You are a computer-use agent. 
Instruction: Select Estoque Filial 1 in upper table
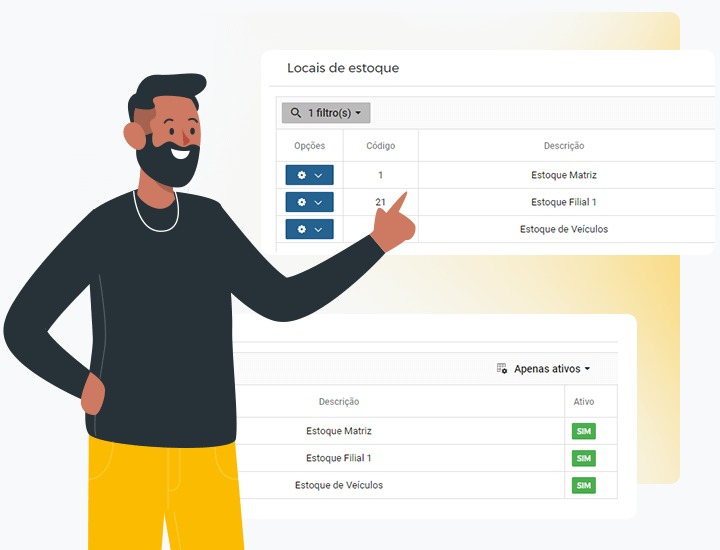(564, 202)
